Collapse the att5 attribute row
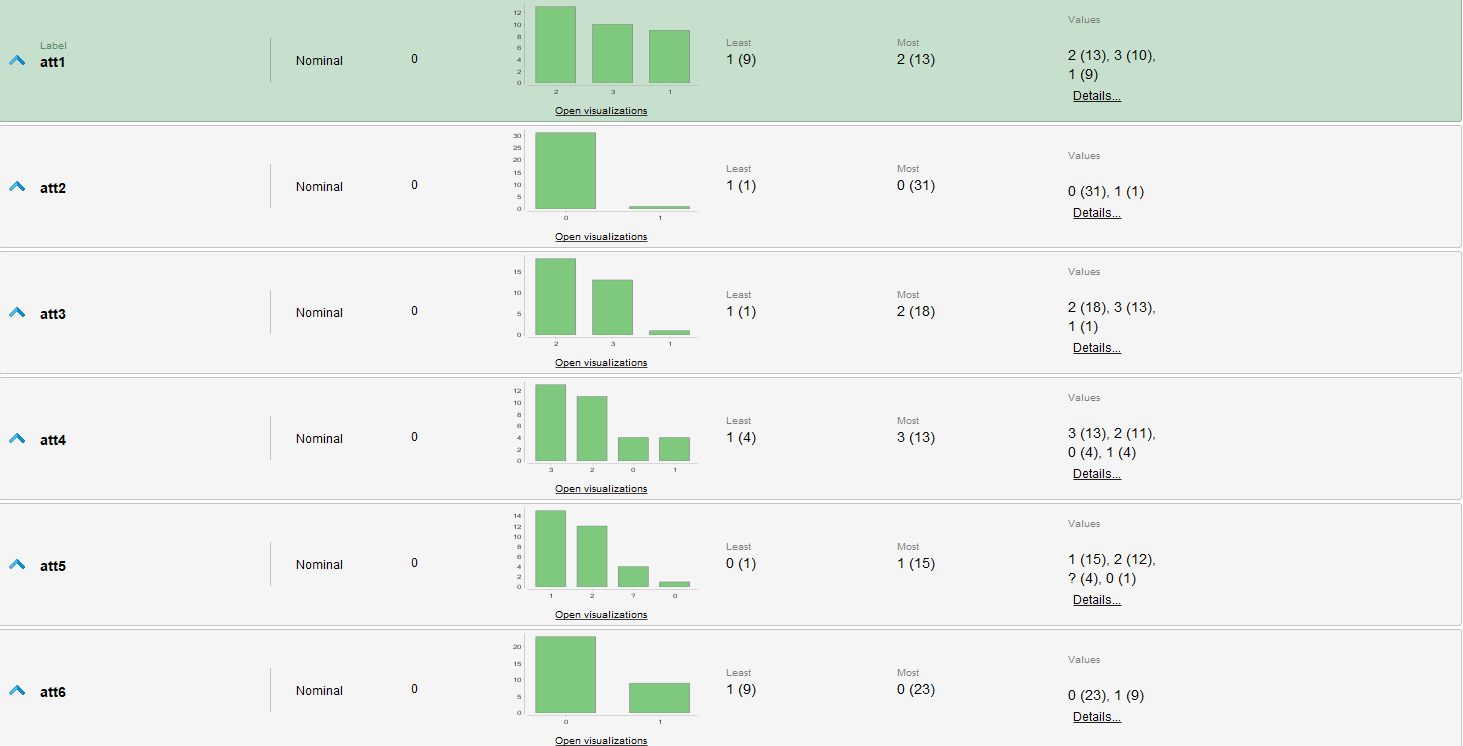 [16, 565]
